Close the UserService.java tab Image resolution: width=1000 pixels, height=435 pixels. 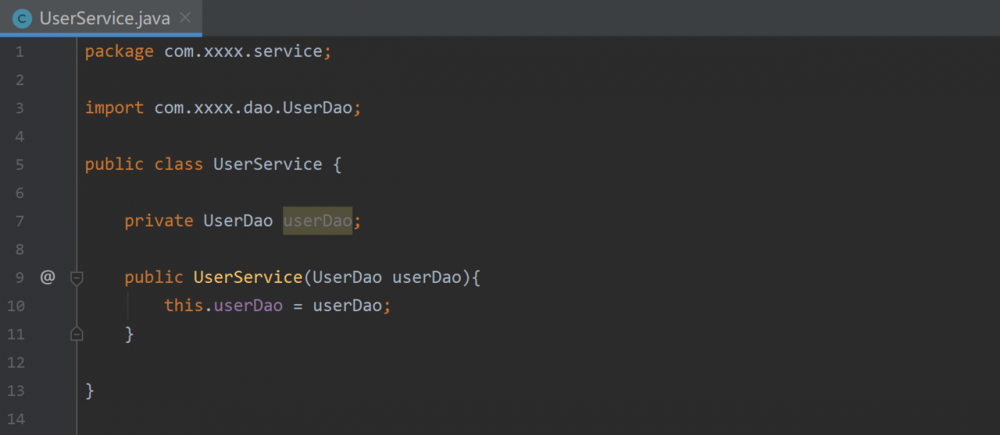tap(185, 18)
